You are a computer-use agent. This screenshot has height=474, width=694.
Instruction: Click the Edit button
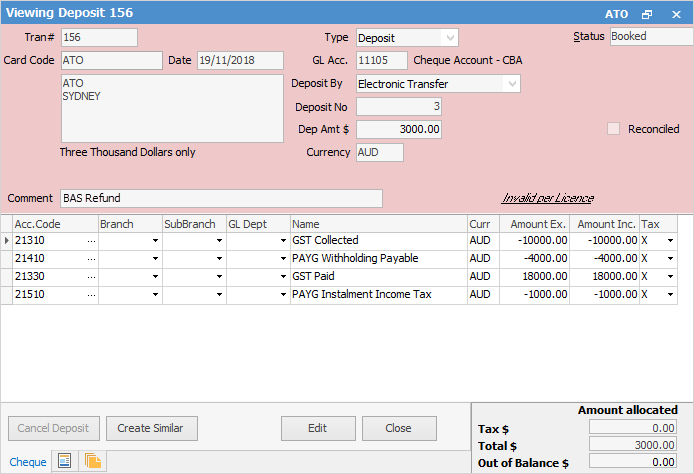(318, 428)
